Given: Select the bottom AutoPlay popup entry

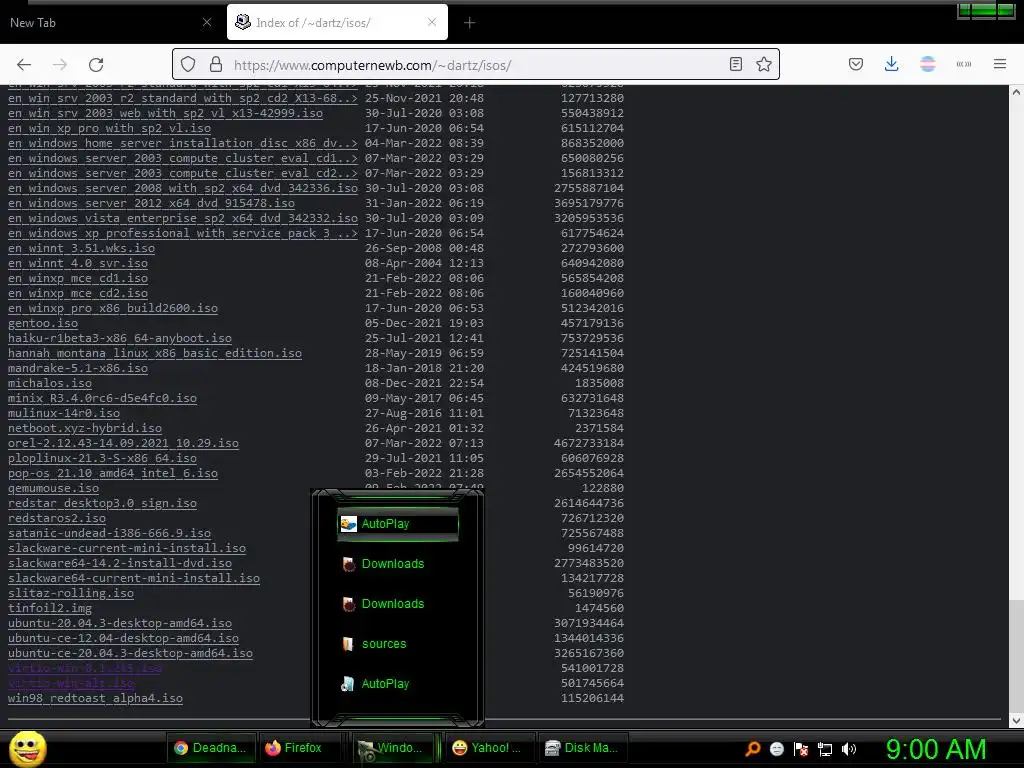Looking at the screenshot, I should click(398, 684).
